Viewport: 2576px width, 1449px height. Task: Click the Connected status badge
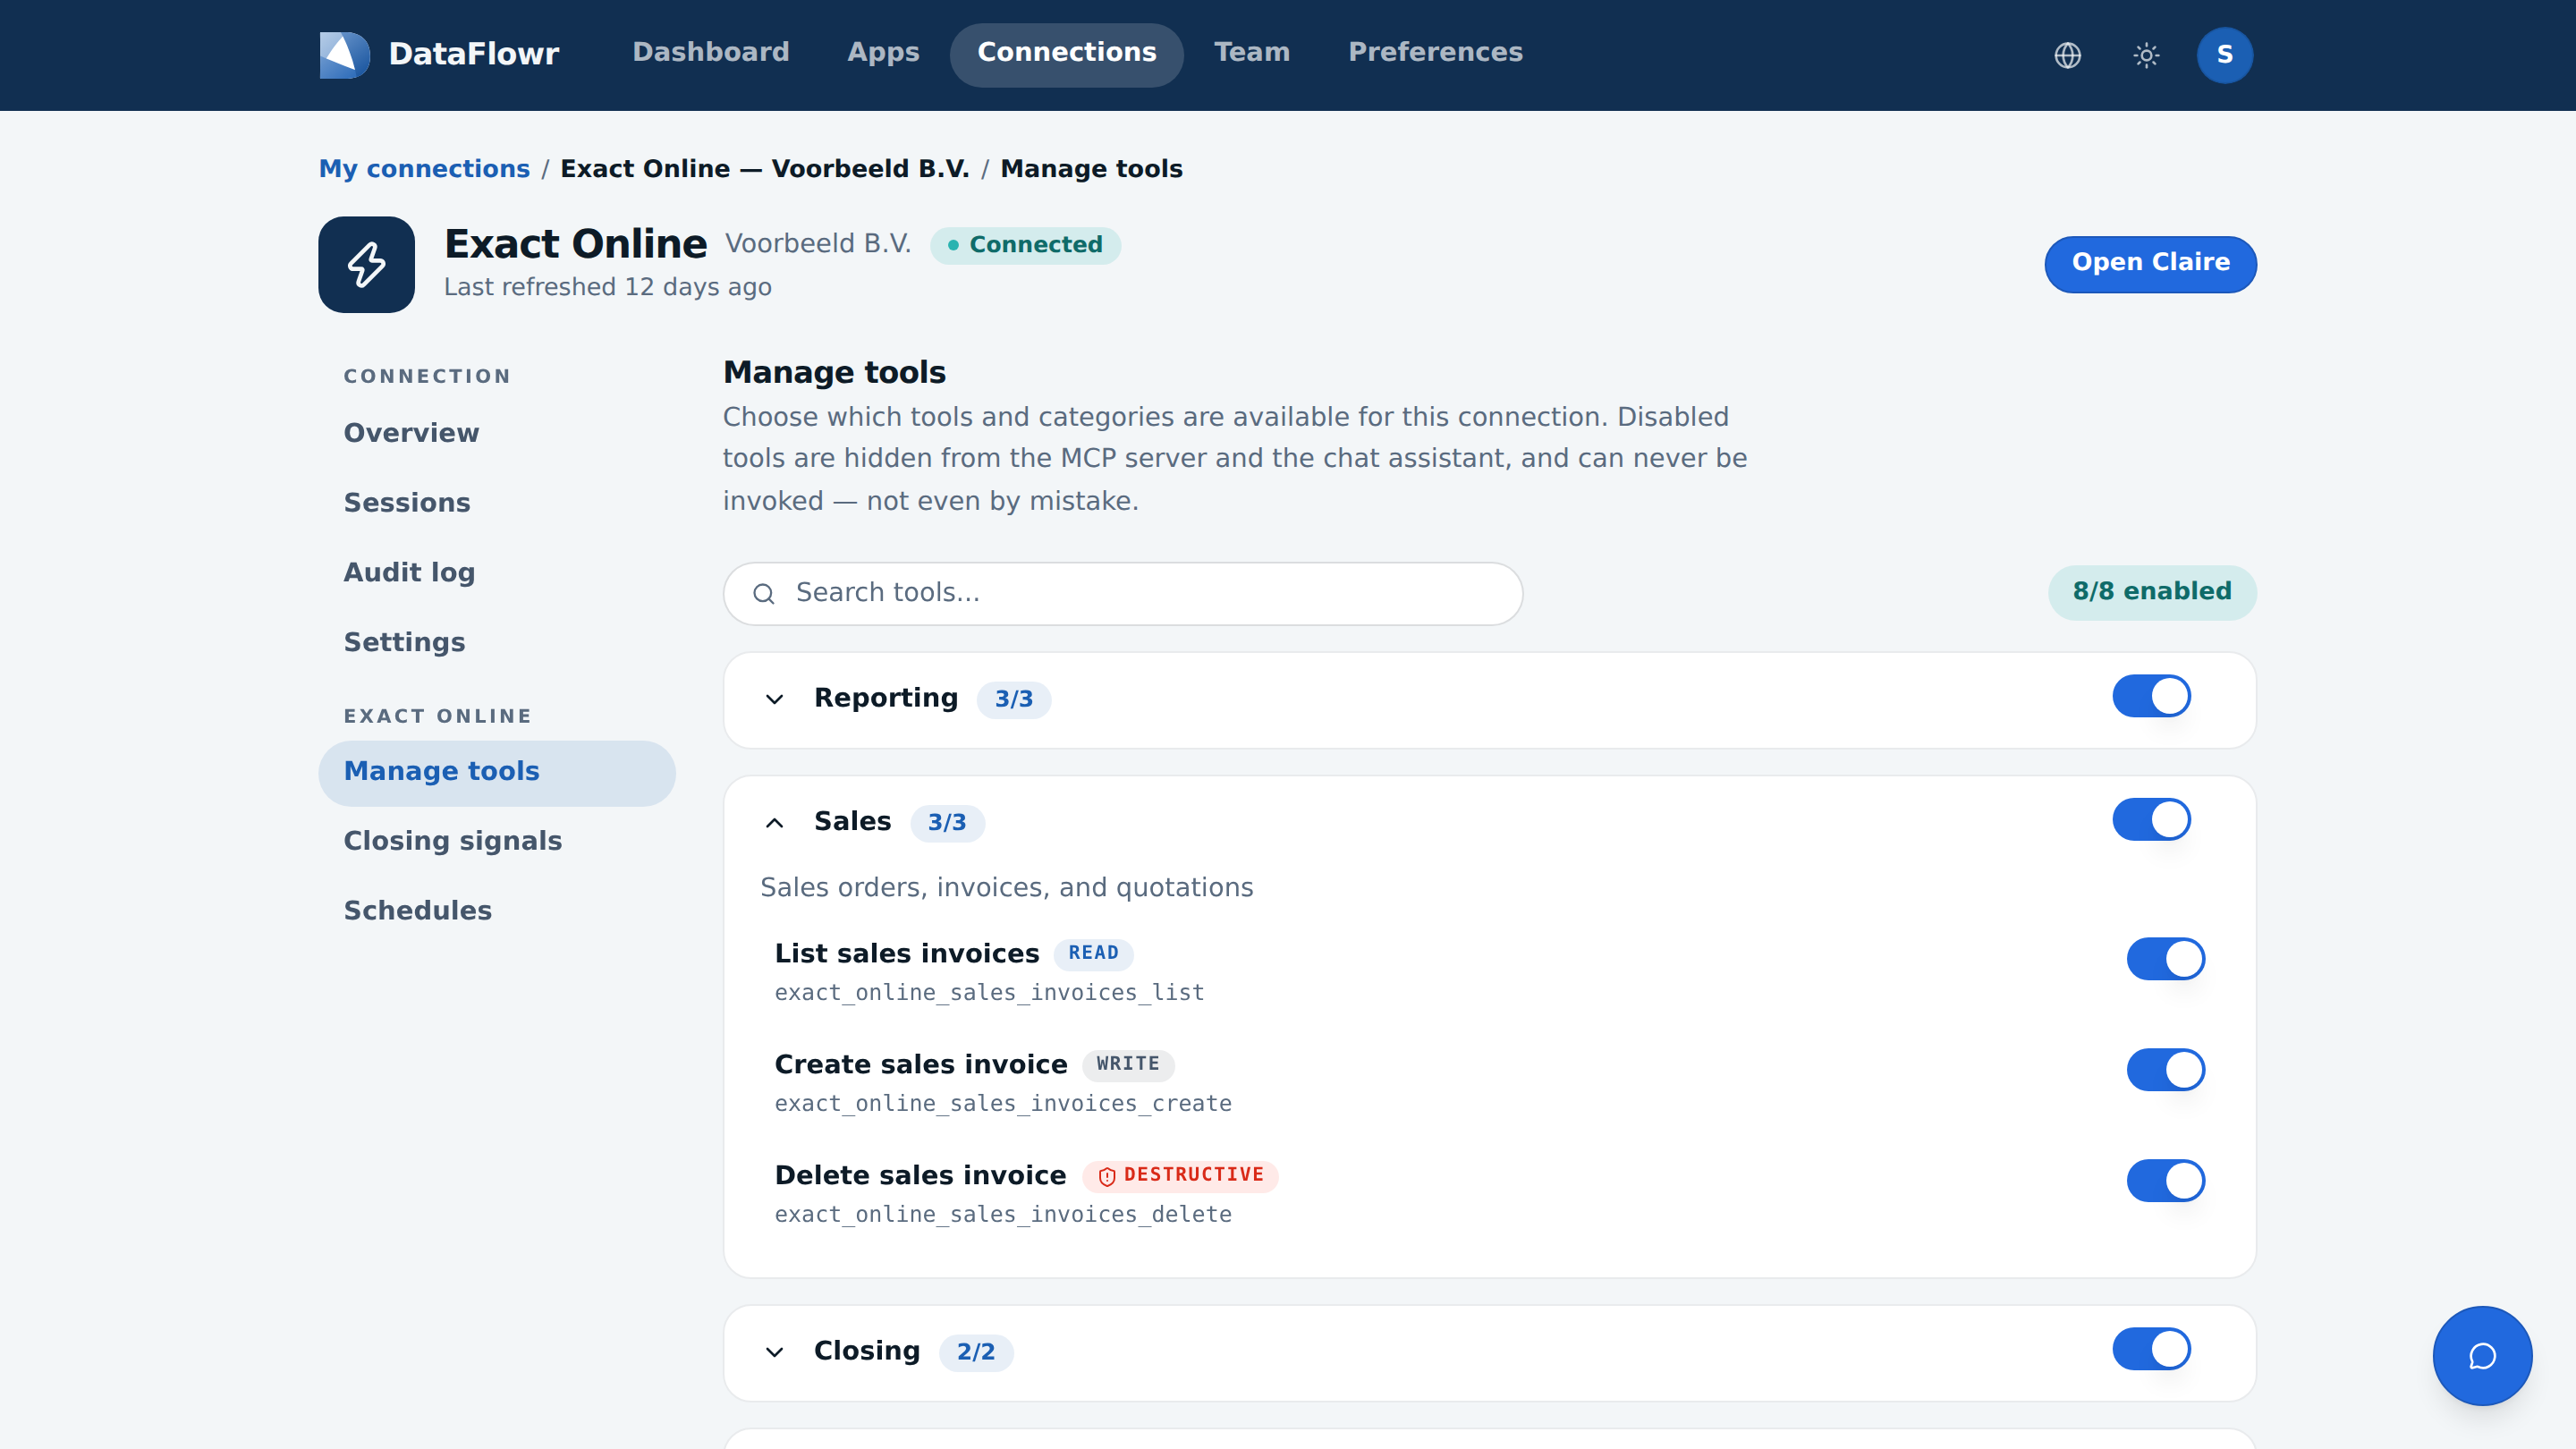click(1025, 245)
